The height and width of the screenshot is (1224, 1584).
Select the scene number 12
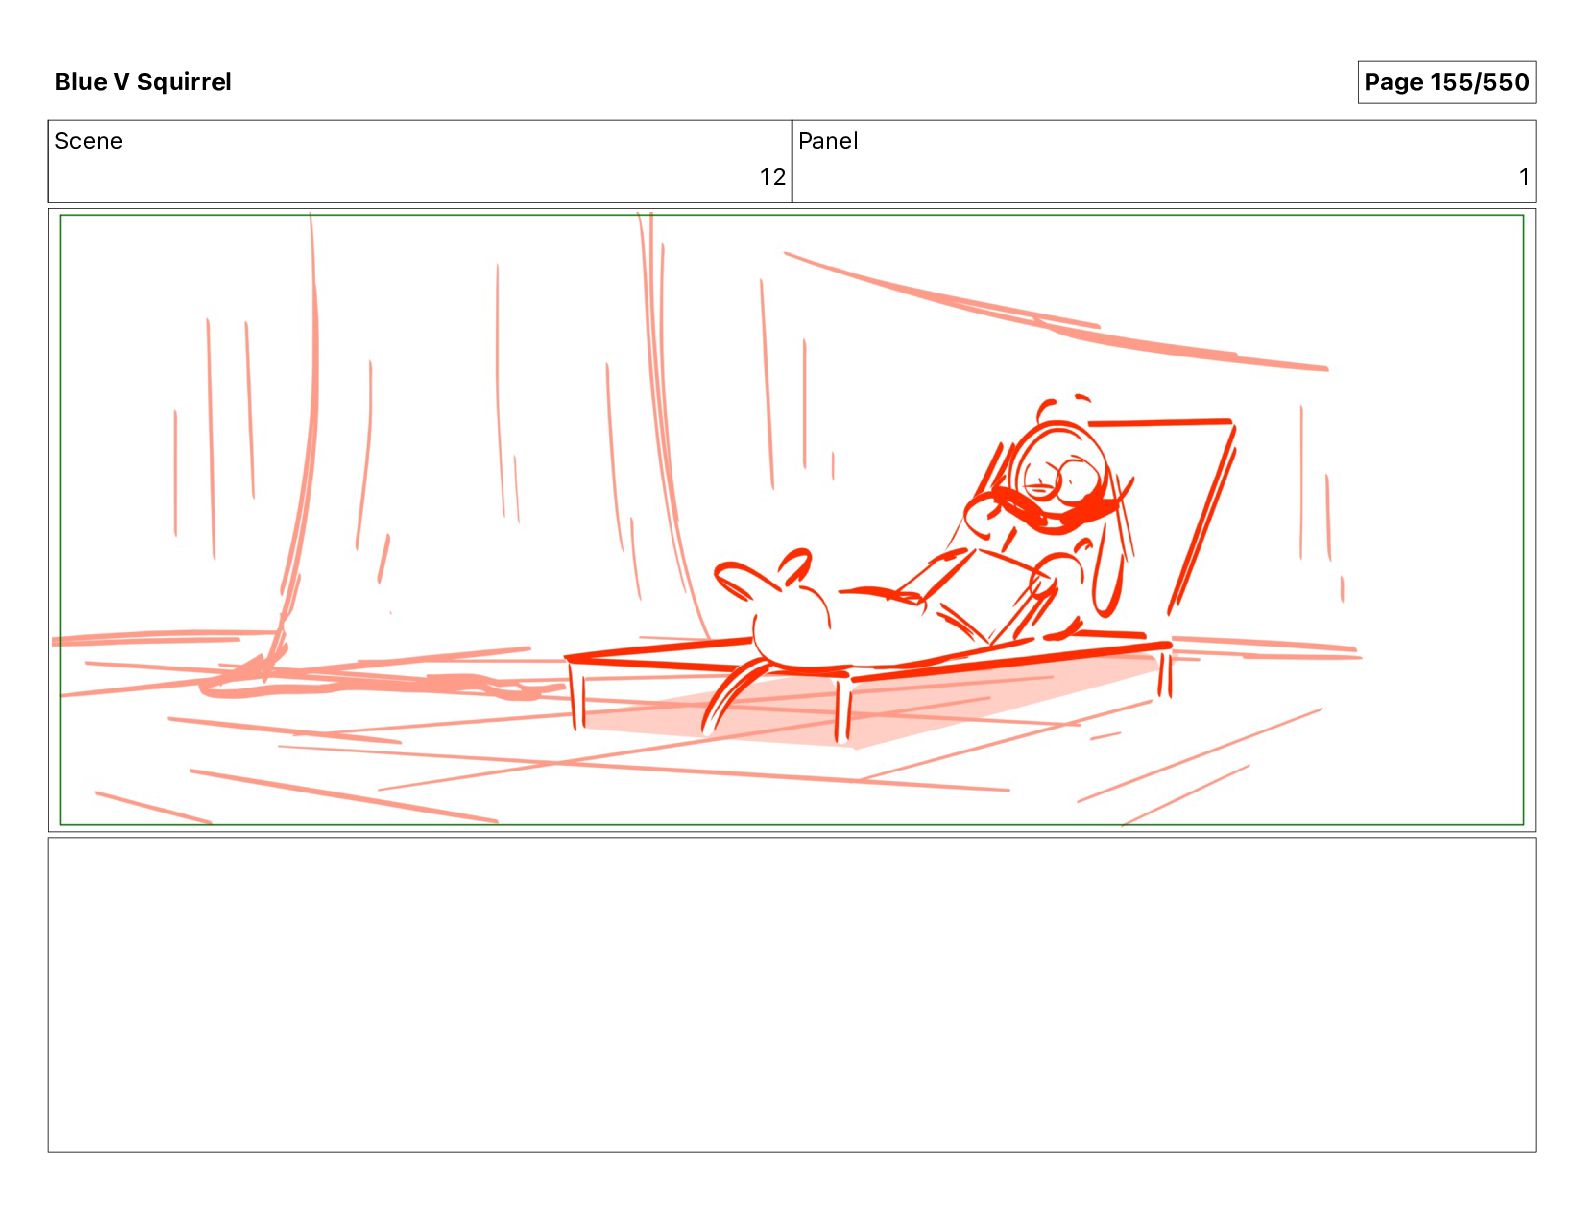click(x=772, y=177)
